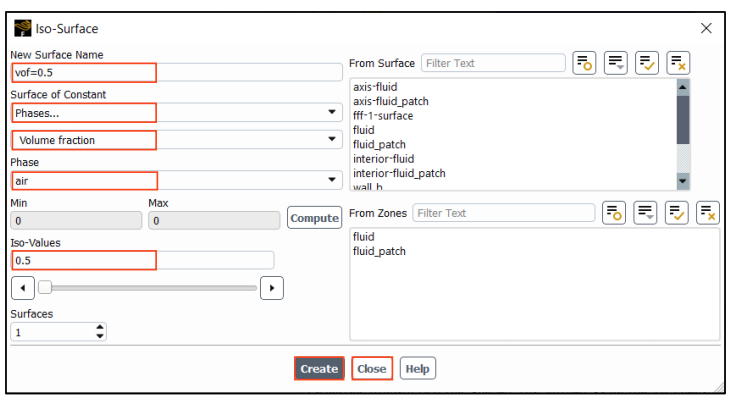Toggle tree view icon beside From Zones filter
This screenshot has height=404, width=733.
pos(613,213)
